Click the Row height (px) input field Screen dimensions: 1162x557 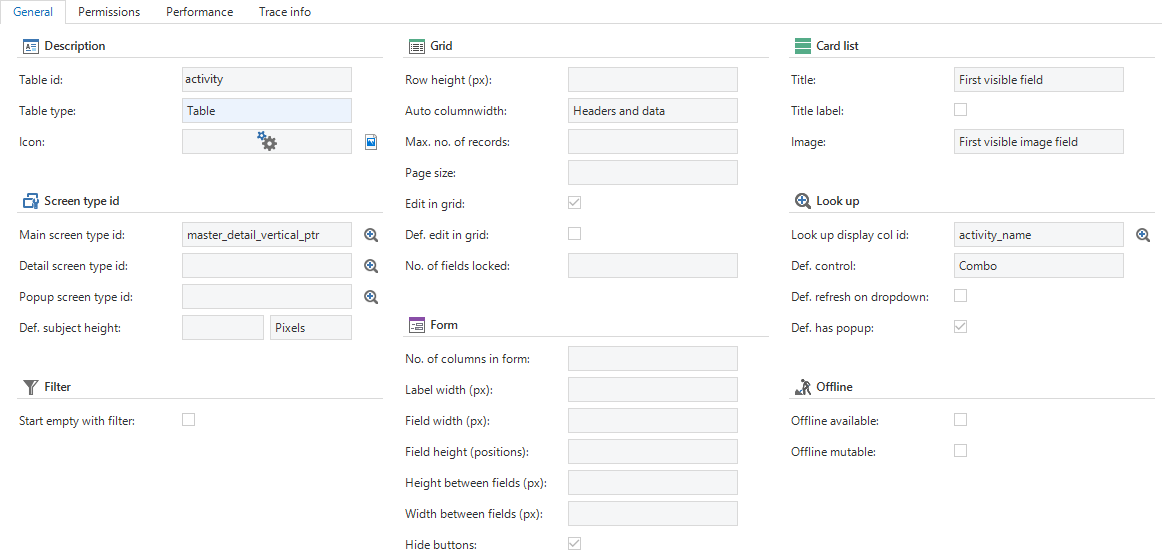(x=652, y=80)
